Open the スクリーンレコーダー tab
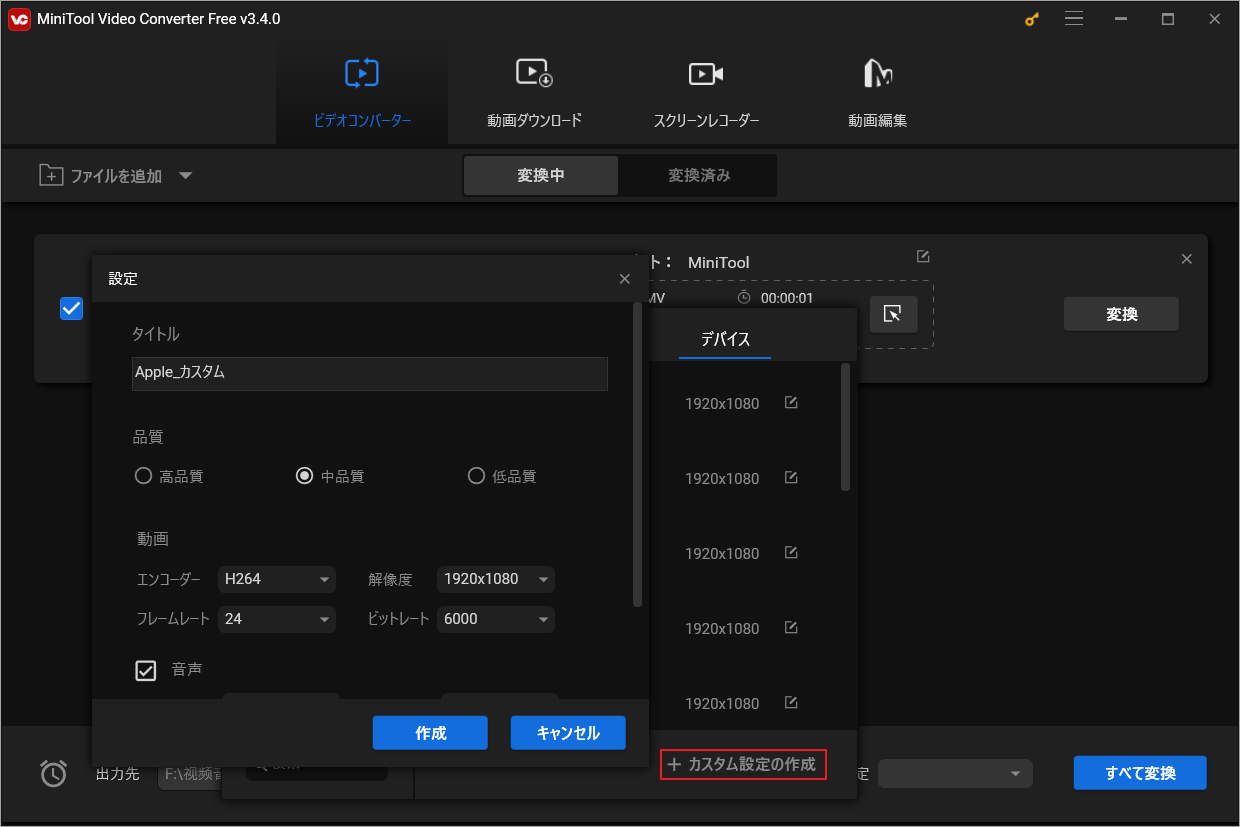Image resolution: width=1240 pixels, height=827 pixels. point(706,95)
